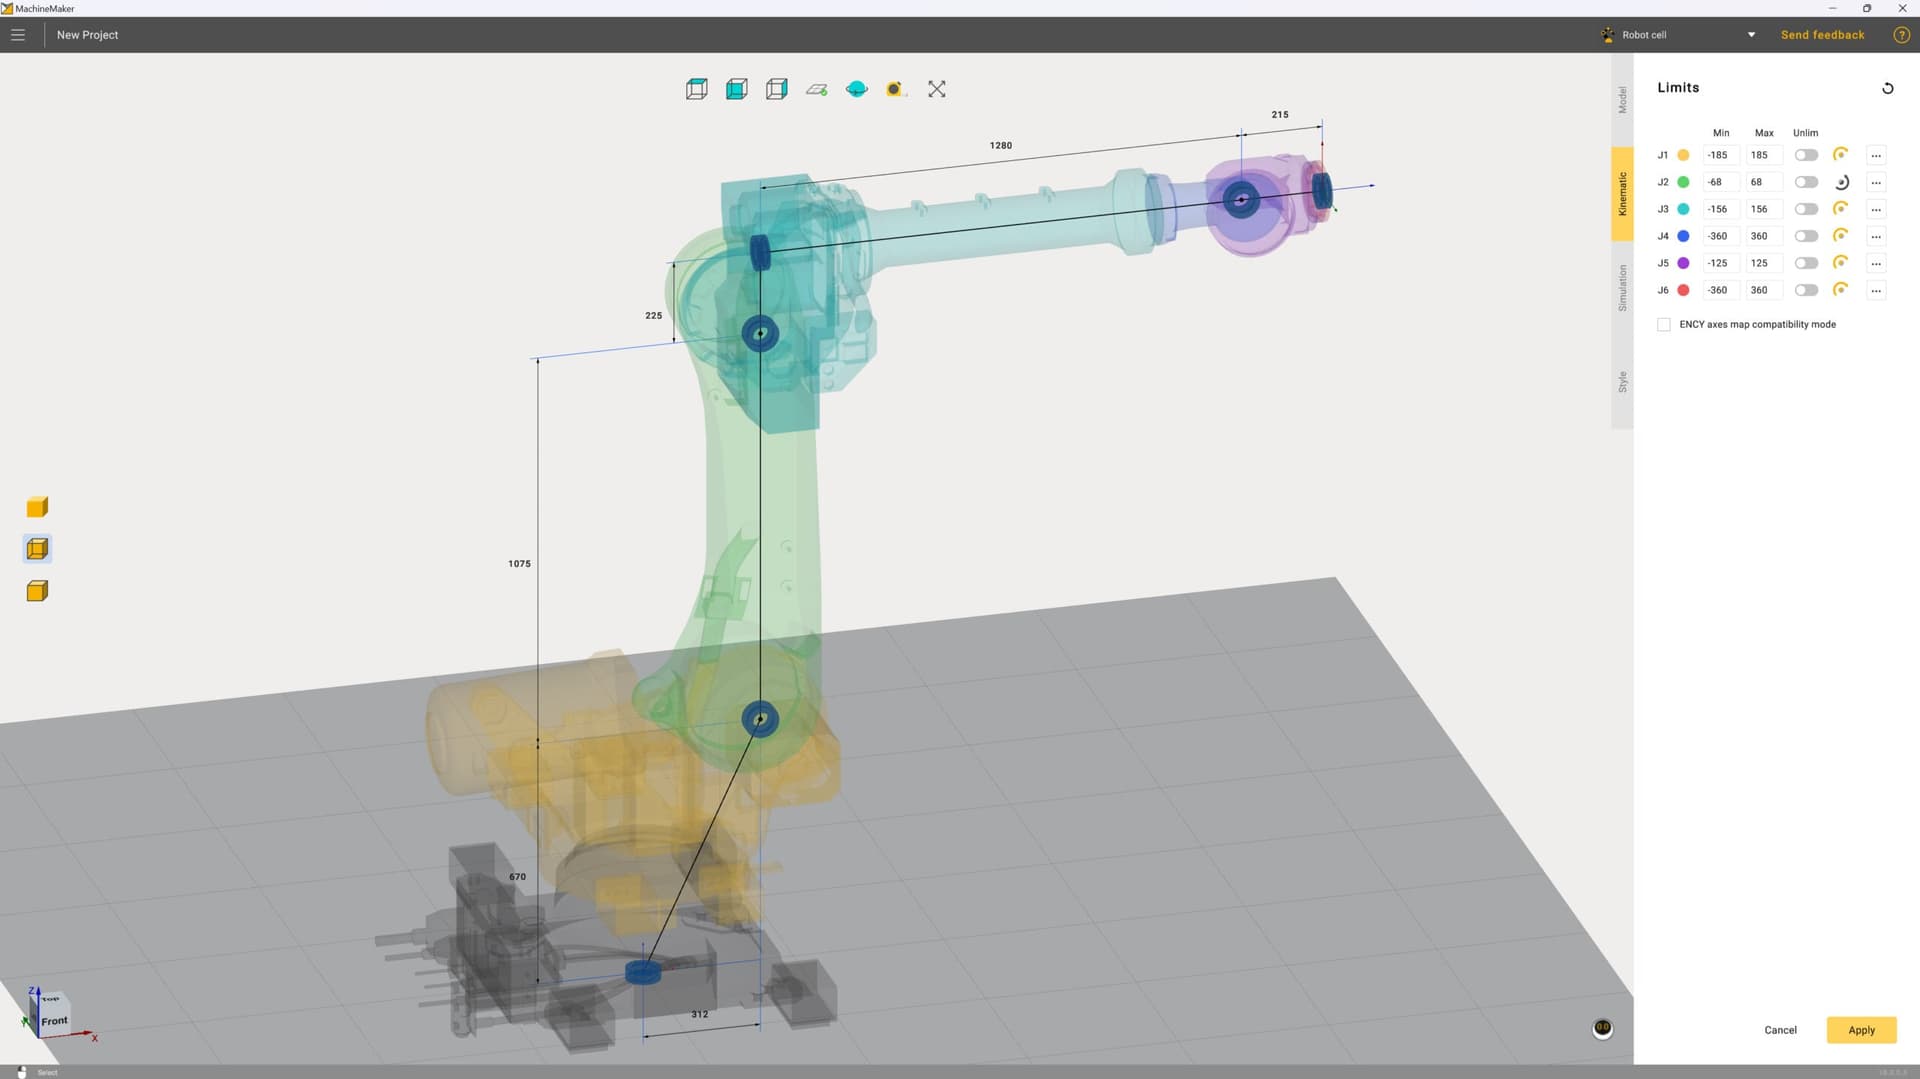1920x1079 pixels.
Task: Reset the Limits panel with the circular arrow
Action: click(x=1889, y=88)
